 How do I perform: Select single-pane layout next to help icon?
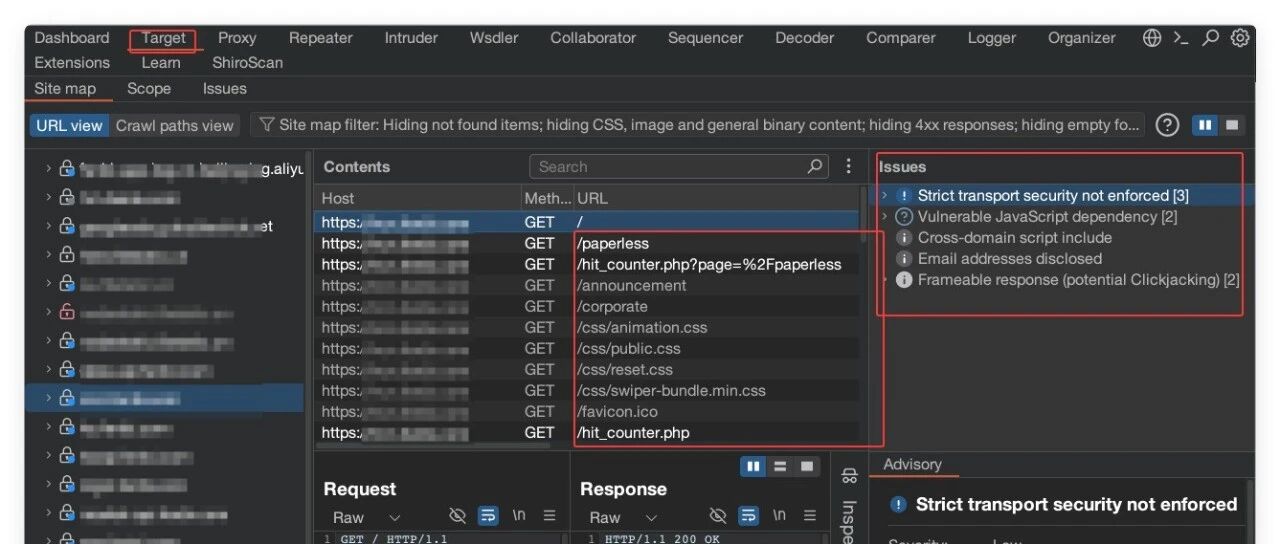[x=1232, y=125]
